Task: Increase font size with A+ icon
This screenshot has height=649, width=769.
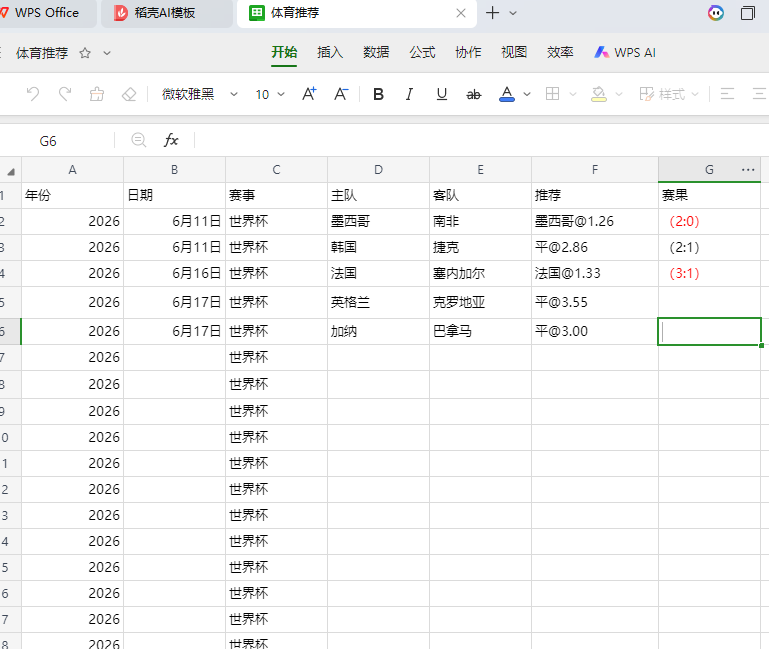Action: 309,94
